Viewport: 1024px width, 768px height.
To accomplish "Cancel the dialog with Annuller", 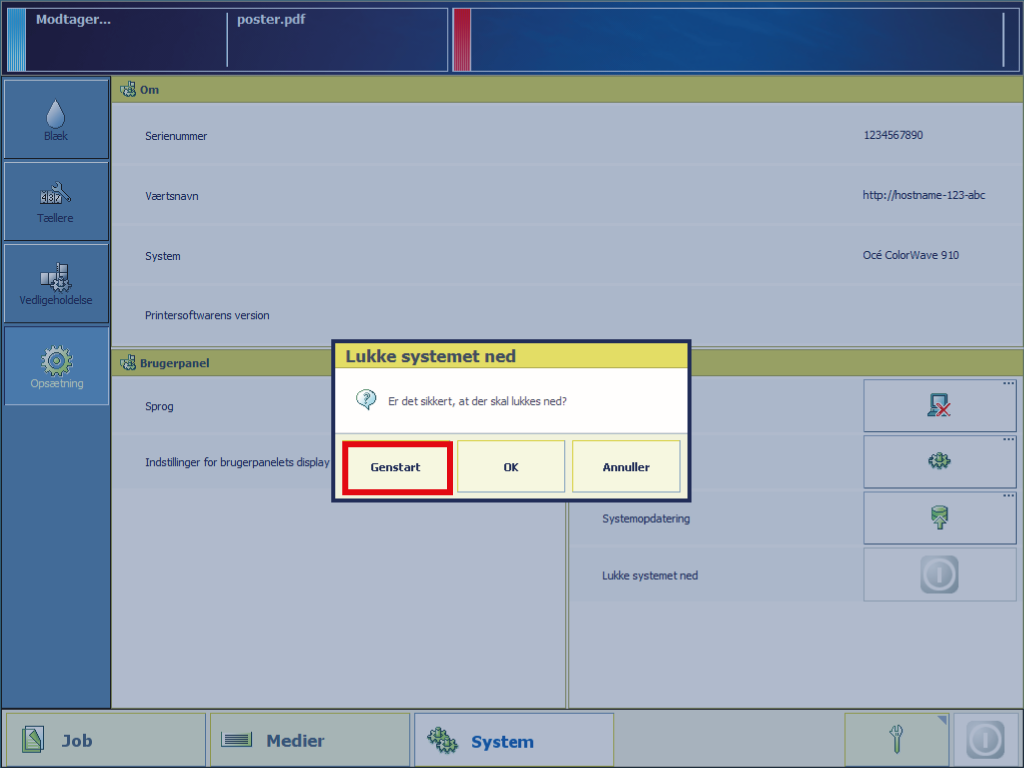I will pyautogui.click(x=626, y=466).
